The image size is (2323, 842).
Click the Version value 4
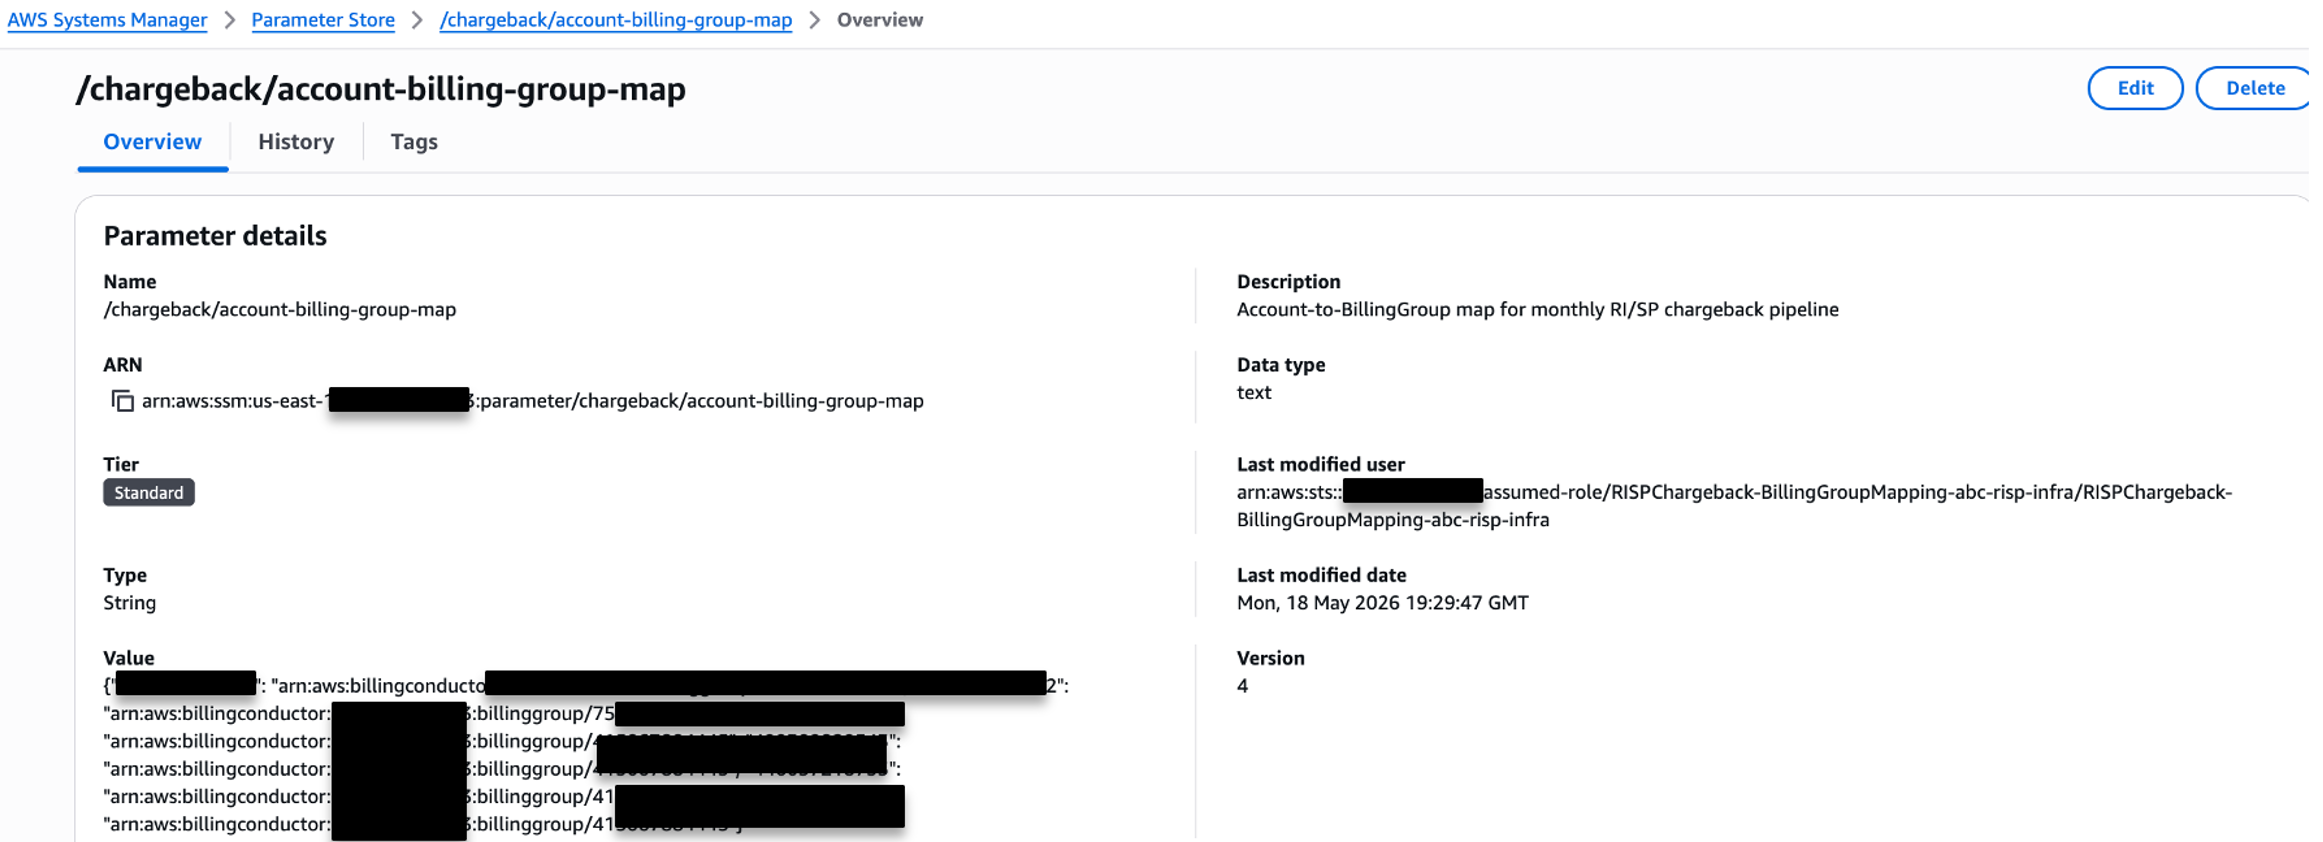1242,686
